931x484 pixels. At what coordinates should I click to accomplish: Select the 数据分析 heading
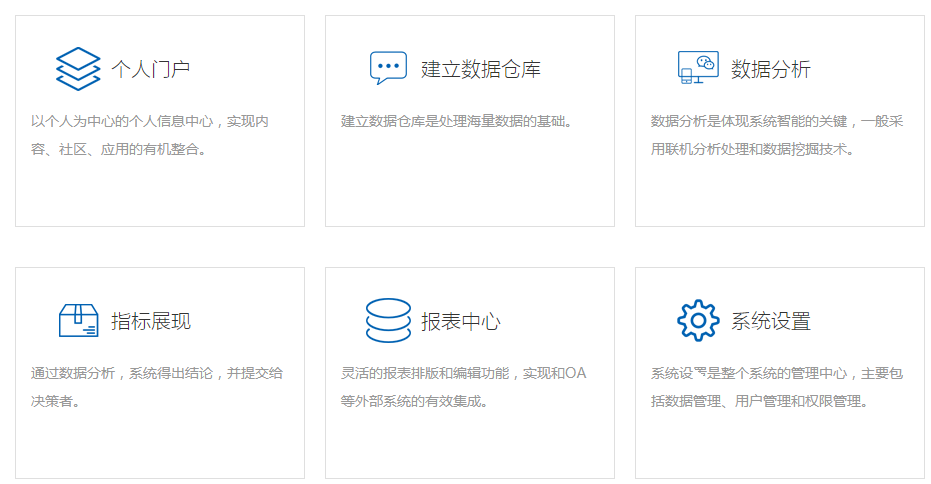click(x=770, y=69)
